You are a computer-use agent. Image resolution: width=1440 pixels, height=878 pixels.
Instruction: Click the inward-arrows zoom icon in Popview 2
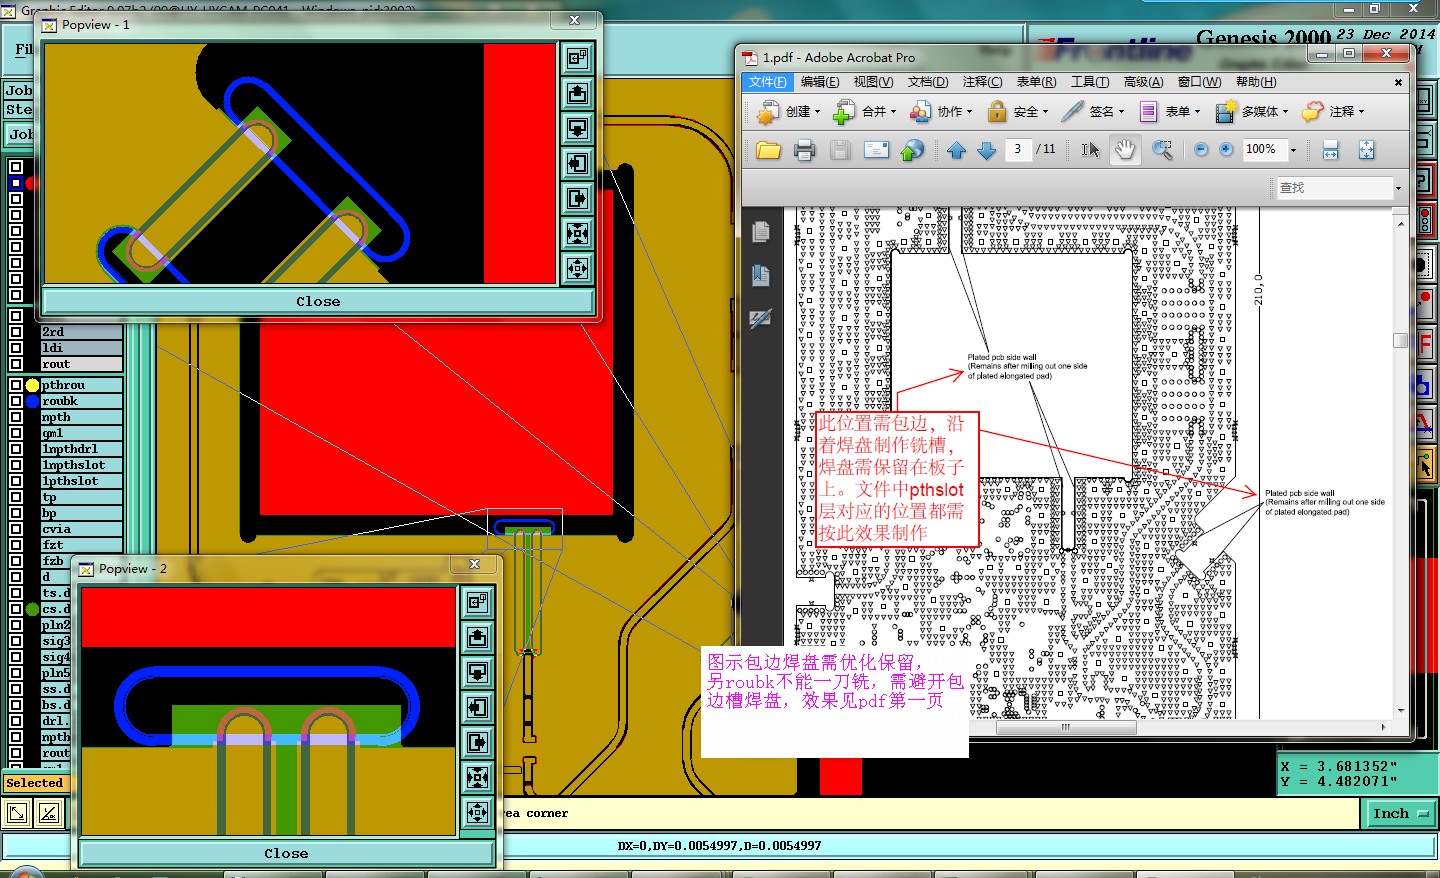pos(478,777)
